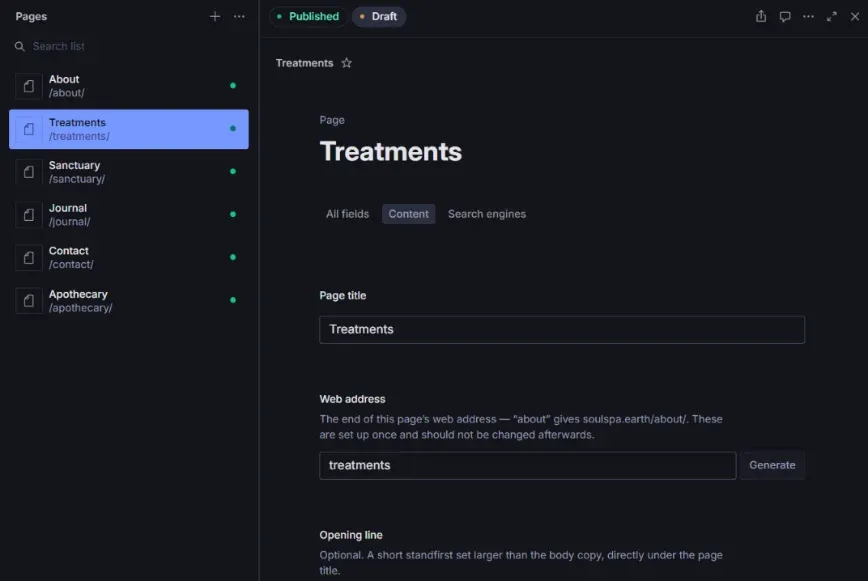Viewport: 868px width, 581px height.
Task: Switch to the Draft version
Action: click(x=379, y=17)
